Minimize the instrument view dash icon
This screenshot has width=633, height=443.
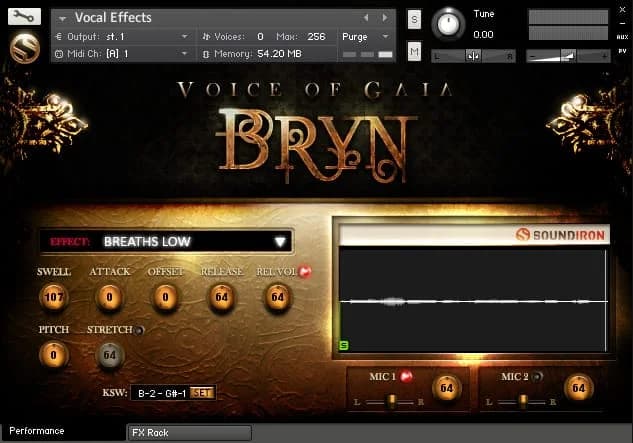[x=622, y=23]
